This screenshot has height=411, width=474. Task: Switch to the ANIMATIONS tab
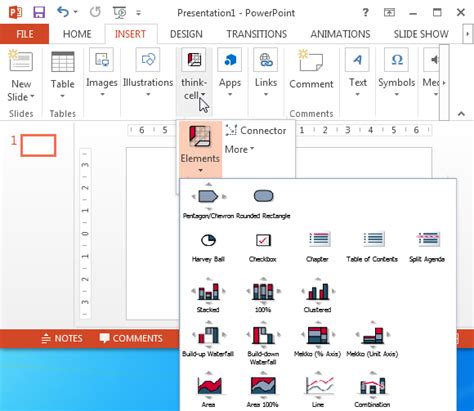click(x=340, y=34)
